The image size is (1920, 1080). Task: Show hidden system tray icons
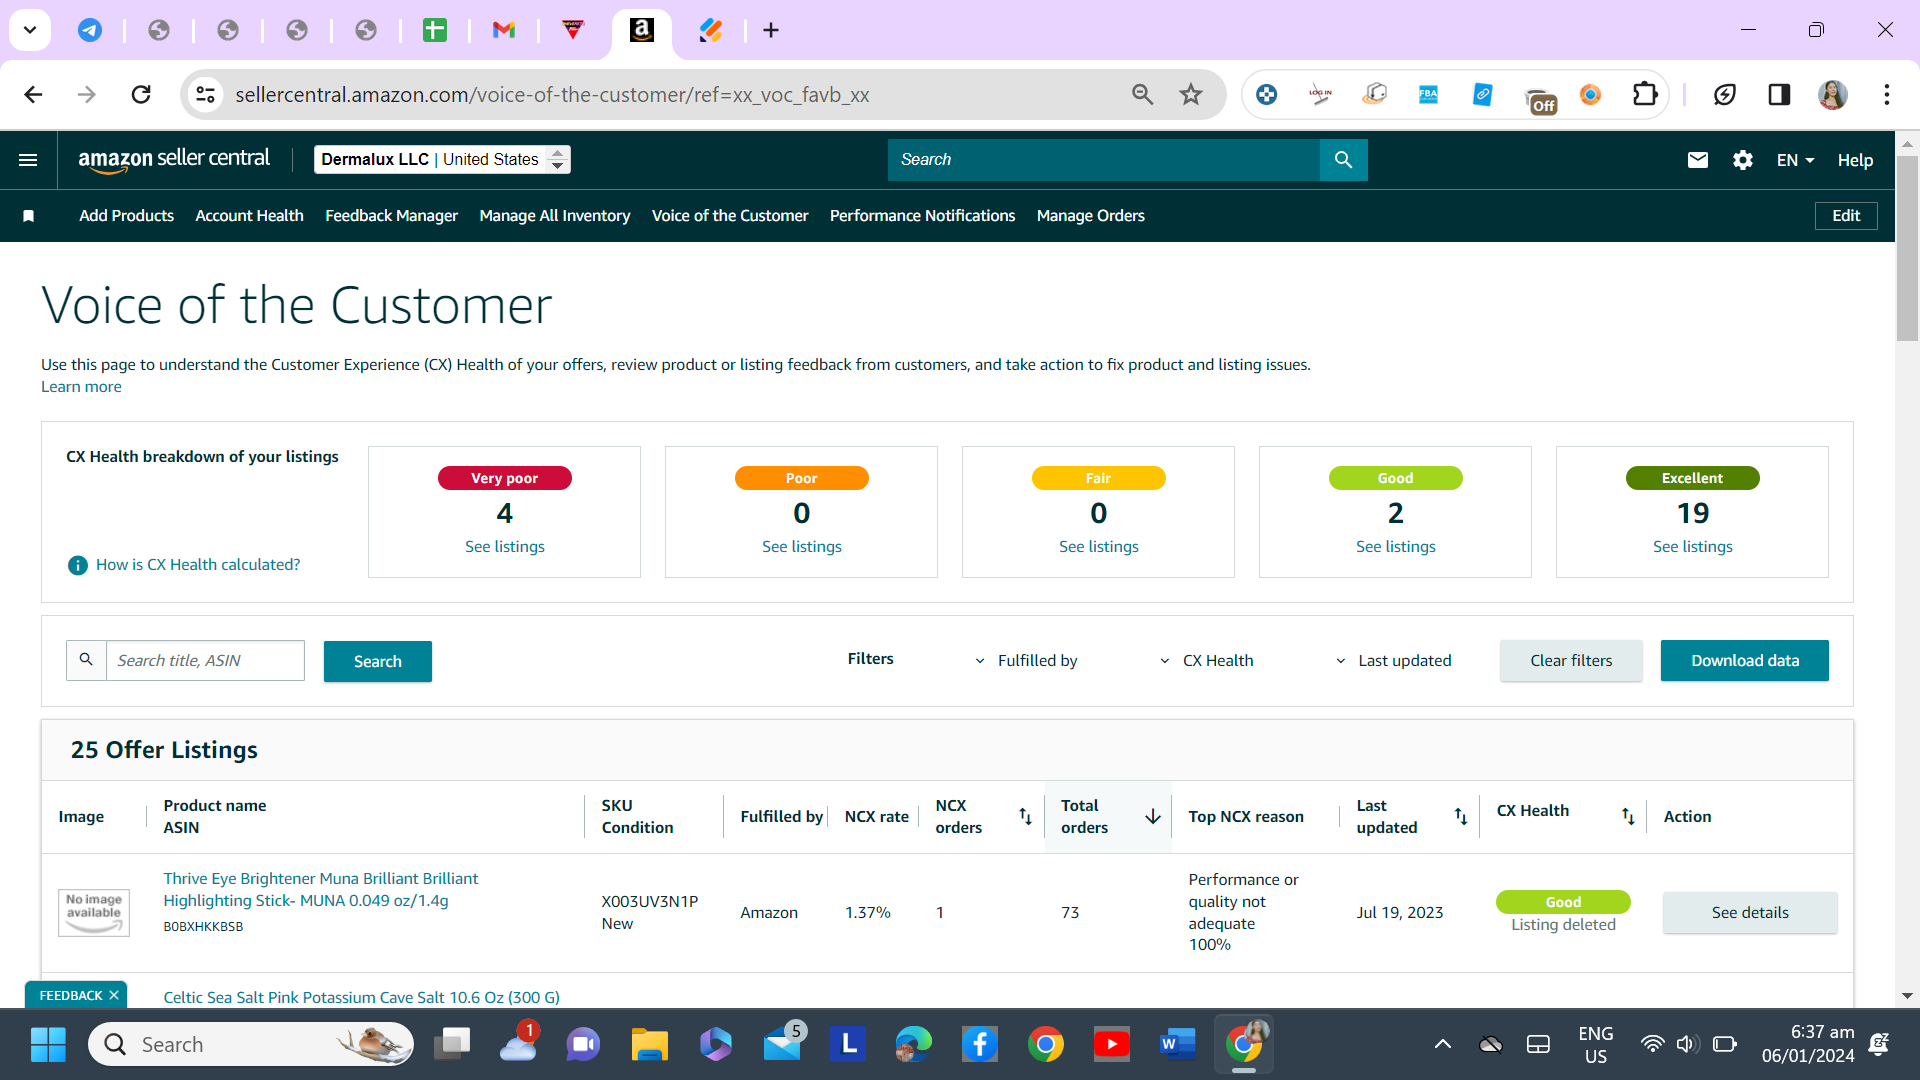pyautogui.click(x=1442, y=1045)
